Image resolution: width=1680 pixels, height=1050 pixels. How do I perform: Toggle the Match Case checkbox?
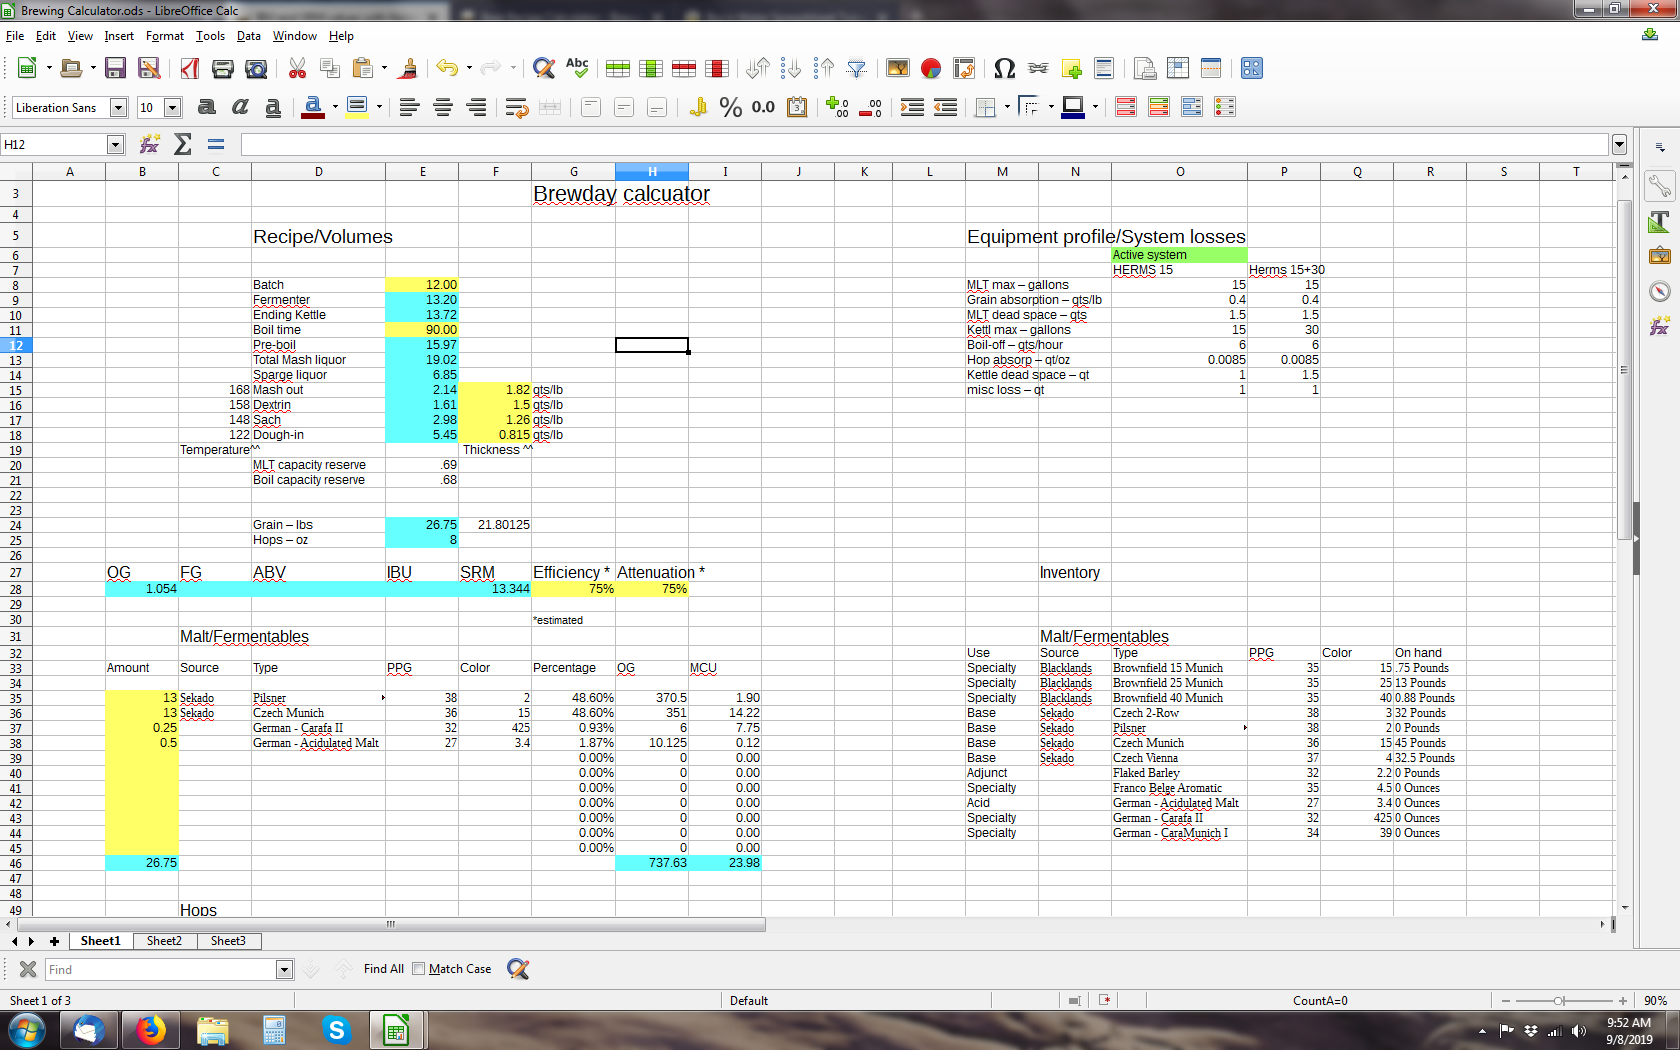point(419,969)
